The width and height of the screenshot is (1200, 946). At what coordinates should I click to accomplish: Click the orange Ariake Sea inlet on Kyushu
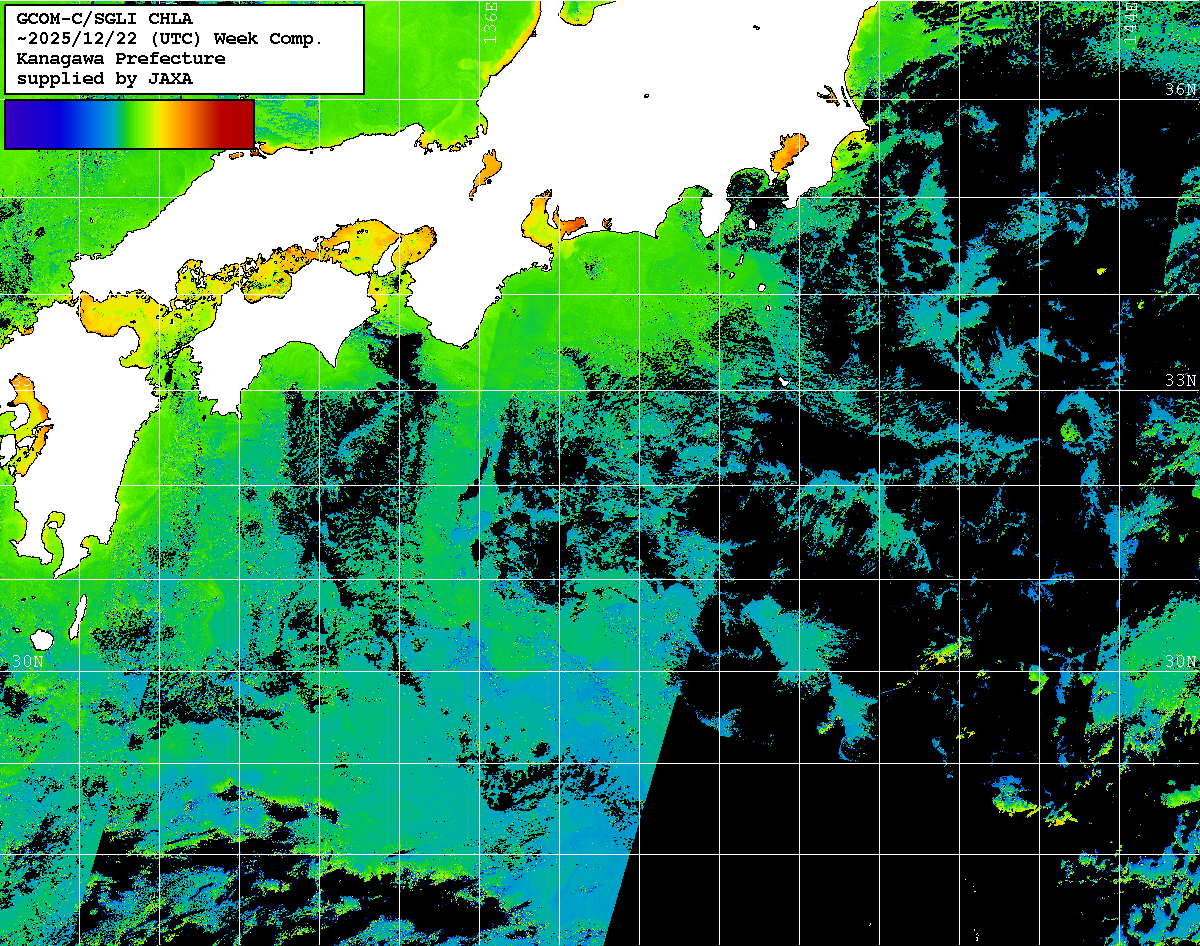click(x=29, y=412)
